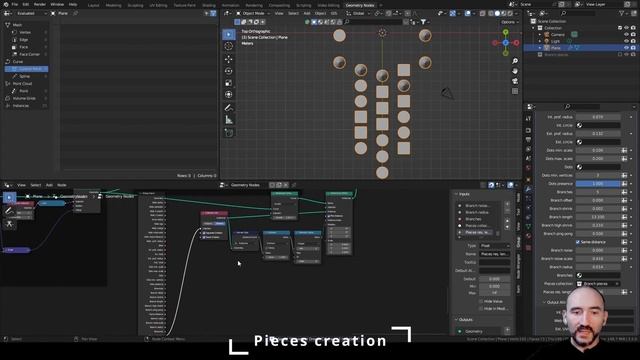Open Pieces collection Branch pieces dropdown
640x360 pixels.
(x=598, y=284)
